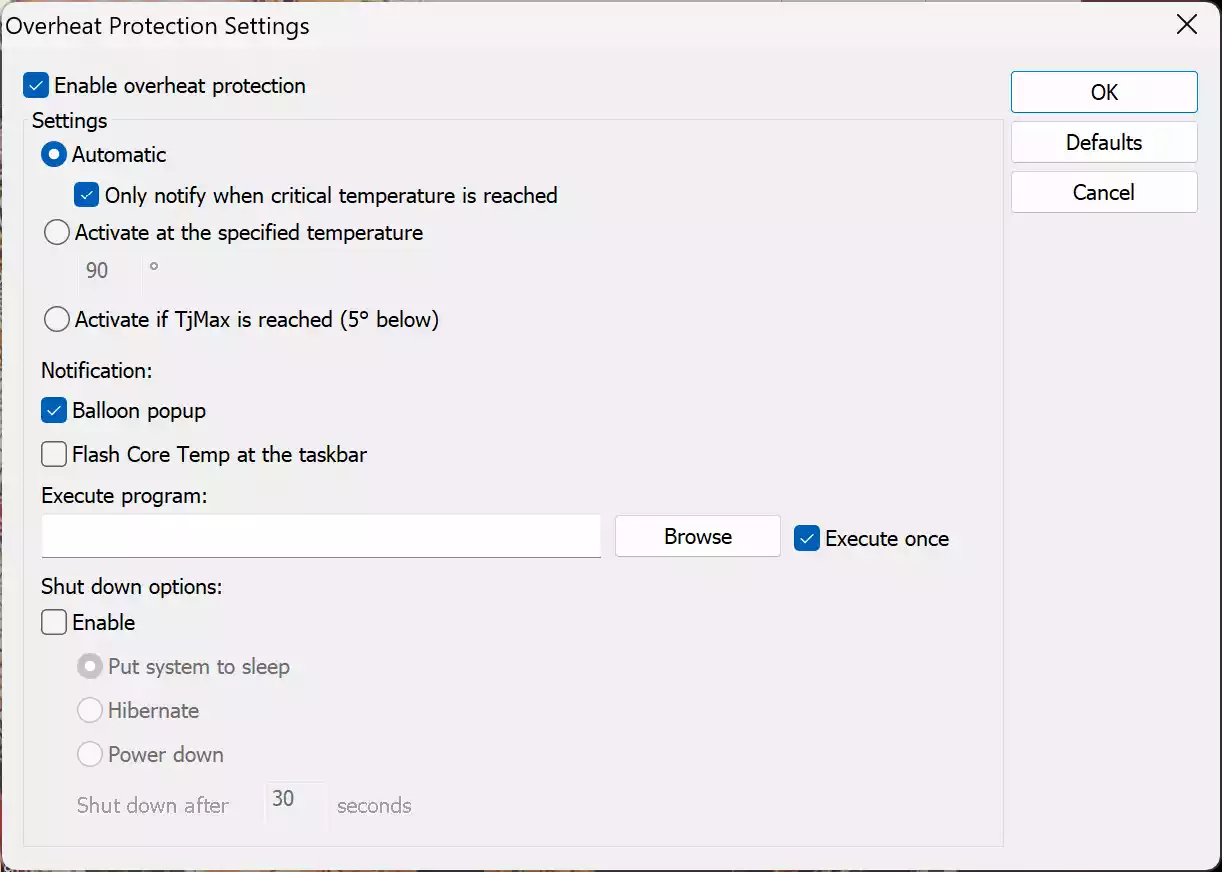Image resolution: width=1222 pixels, height=872 pixels.
Task: Enable the shut down options
Action: (x=54, y=622)
